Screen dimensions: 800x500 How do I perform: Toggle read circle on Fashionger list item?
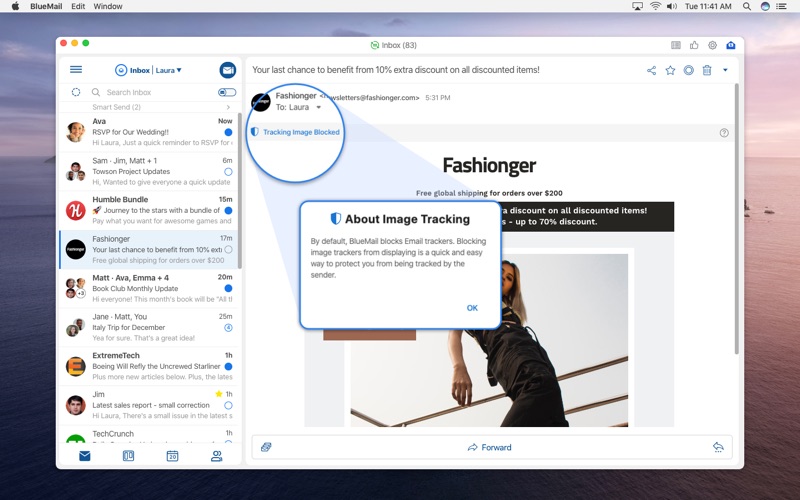[229, 249]
